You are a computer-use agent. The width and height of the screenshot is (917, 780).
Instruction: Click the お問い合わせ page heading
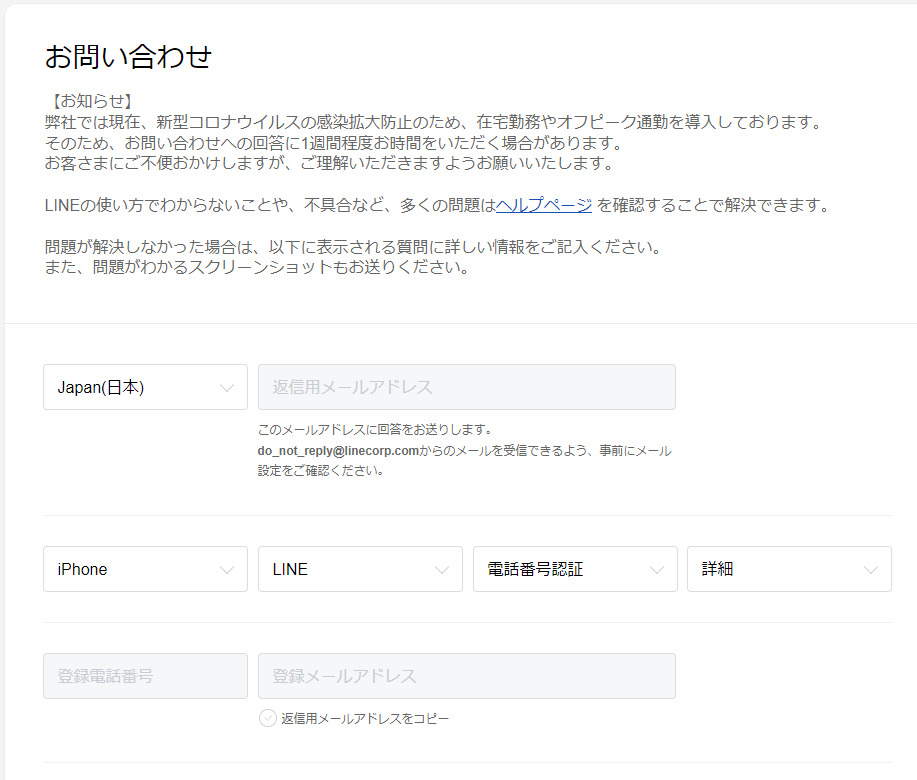coord(128,57)
